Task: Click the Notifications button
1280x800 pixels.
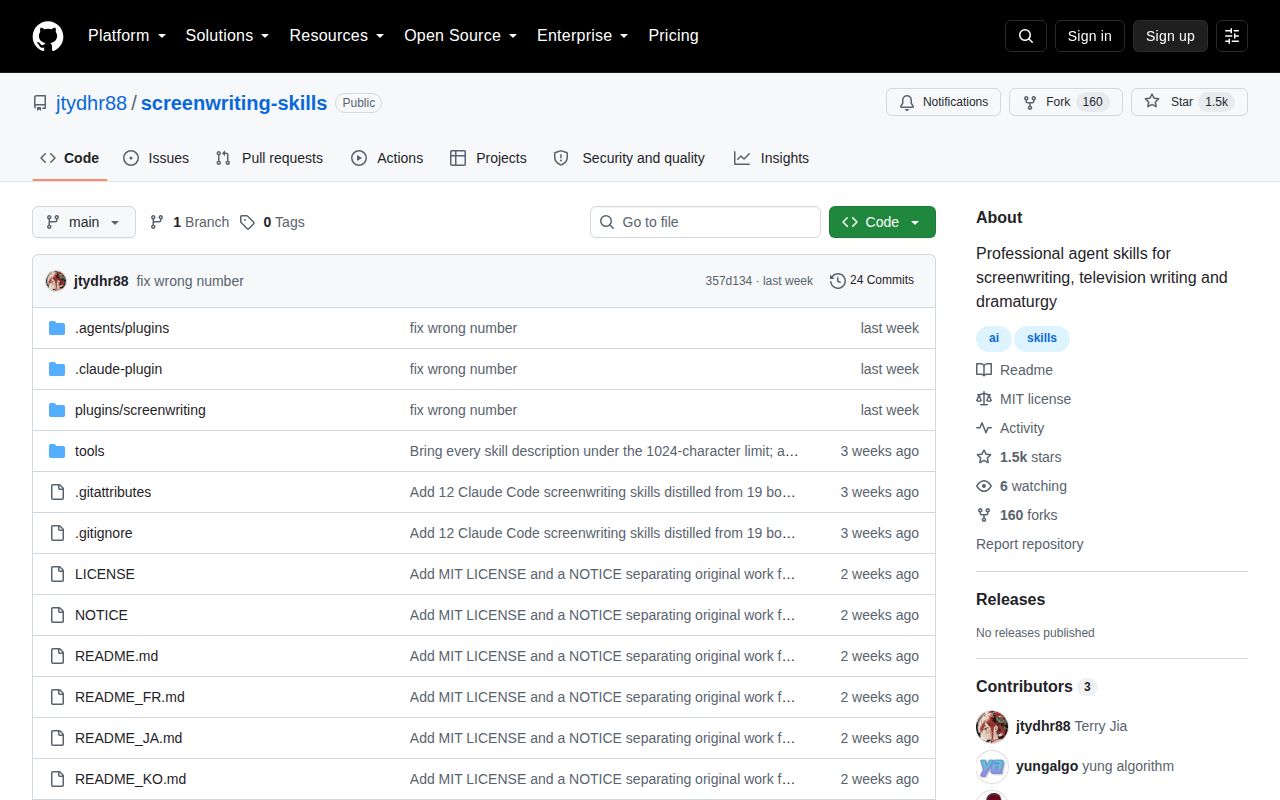Action: coord(943,102)
